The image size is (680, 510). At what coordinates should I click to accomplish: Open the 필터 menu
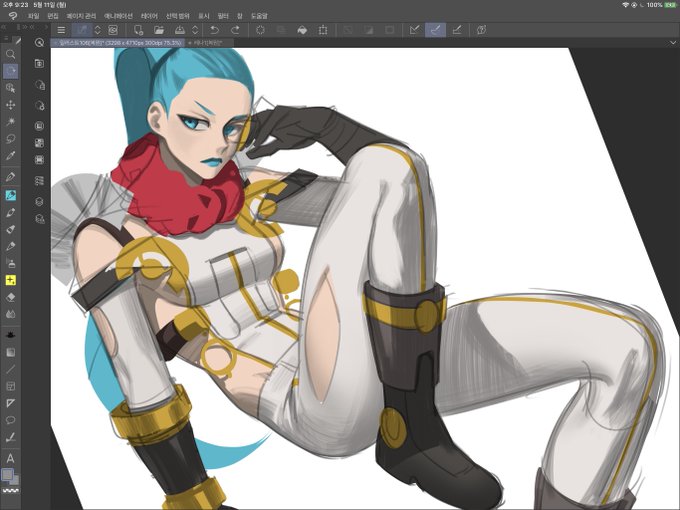pyautogui.click(x=223, y=16)
